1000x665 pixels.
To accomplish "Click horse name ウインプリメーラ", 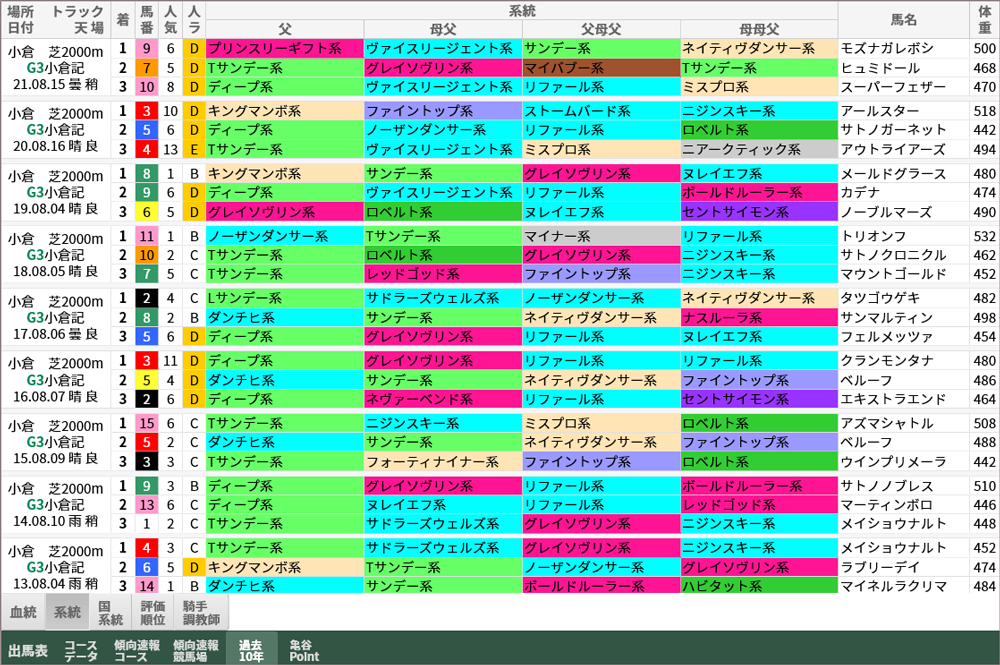I will coord(893,462).
